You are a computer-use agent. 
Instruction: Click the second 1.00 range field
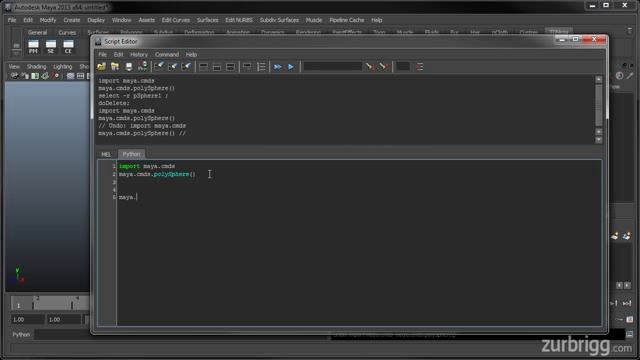point(63,320)
